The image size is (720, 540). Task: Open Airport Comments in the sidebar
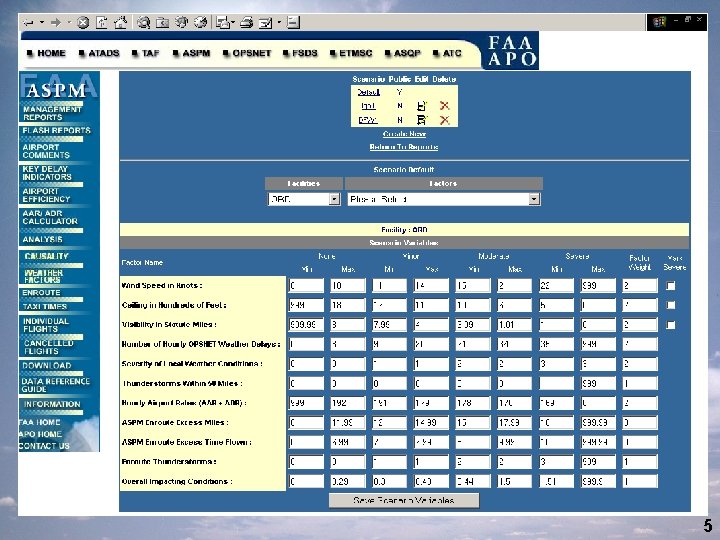[x=46, y=151]
